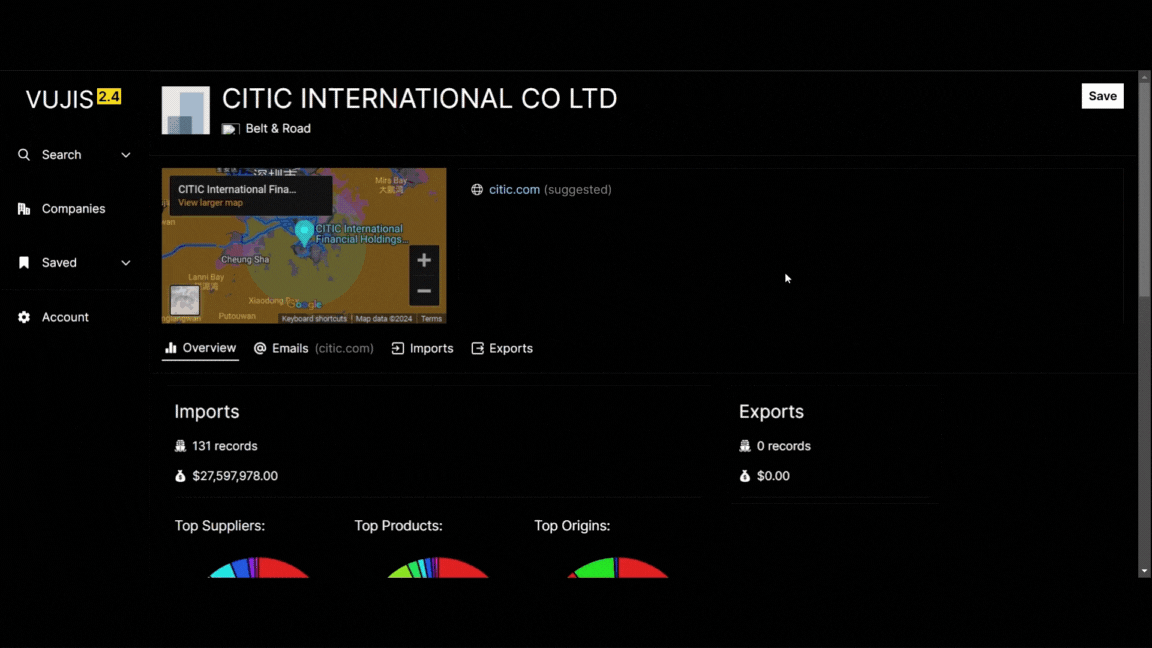Open the citic.com website link
The image size is (1152, 648).
(514, 190)
